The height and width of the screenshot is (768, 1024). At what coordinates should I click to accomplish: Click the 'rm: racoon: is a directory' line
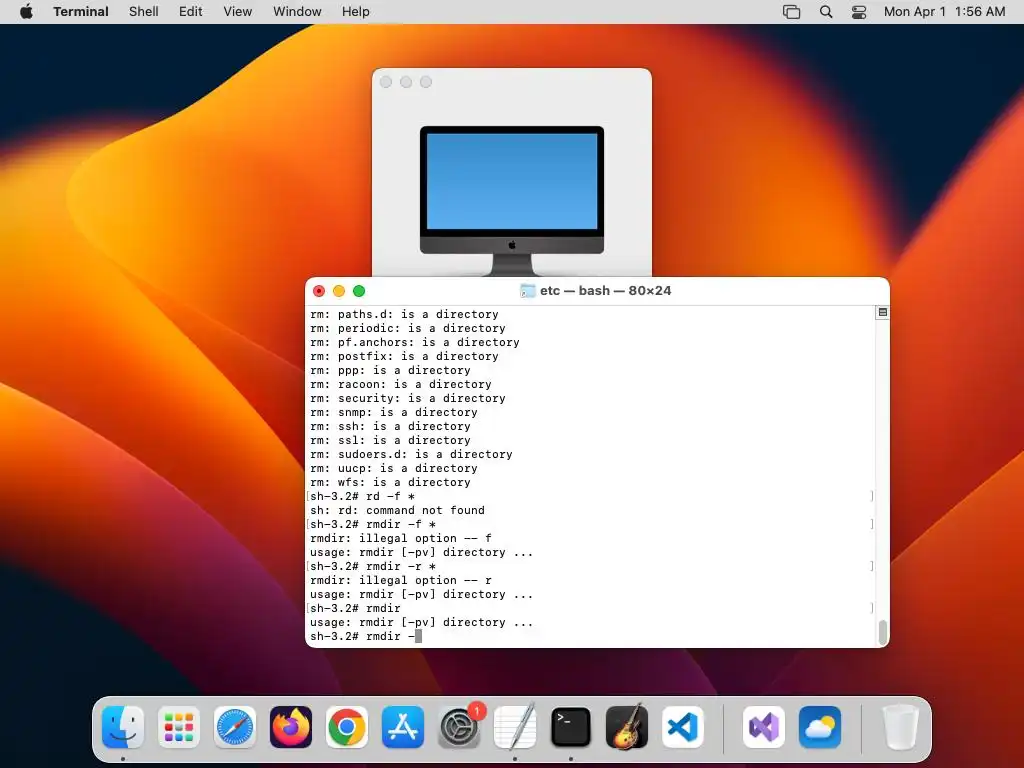tap(401, 384)
